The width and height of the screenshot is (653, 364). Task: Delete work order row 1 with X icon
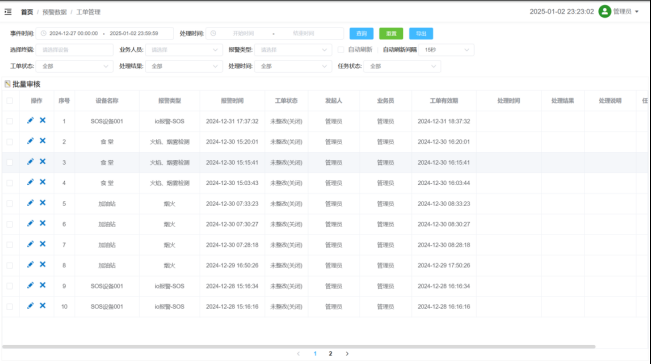tap(42, 120)
